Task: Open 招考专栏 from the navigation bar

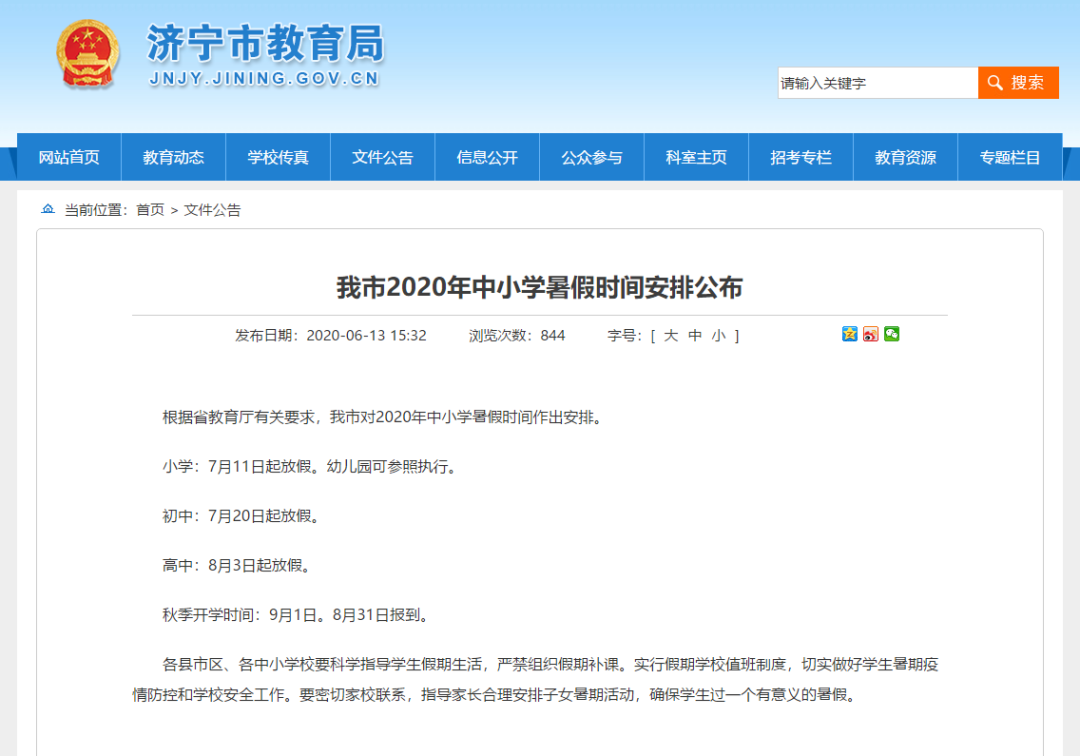Action: point(801,157)
